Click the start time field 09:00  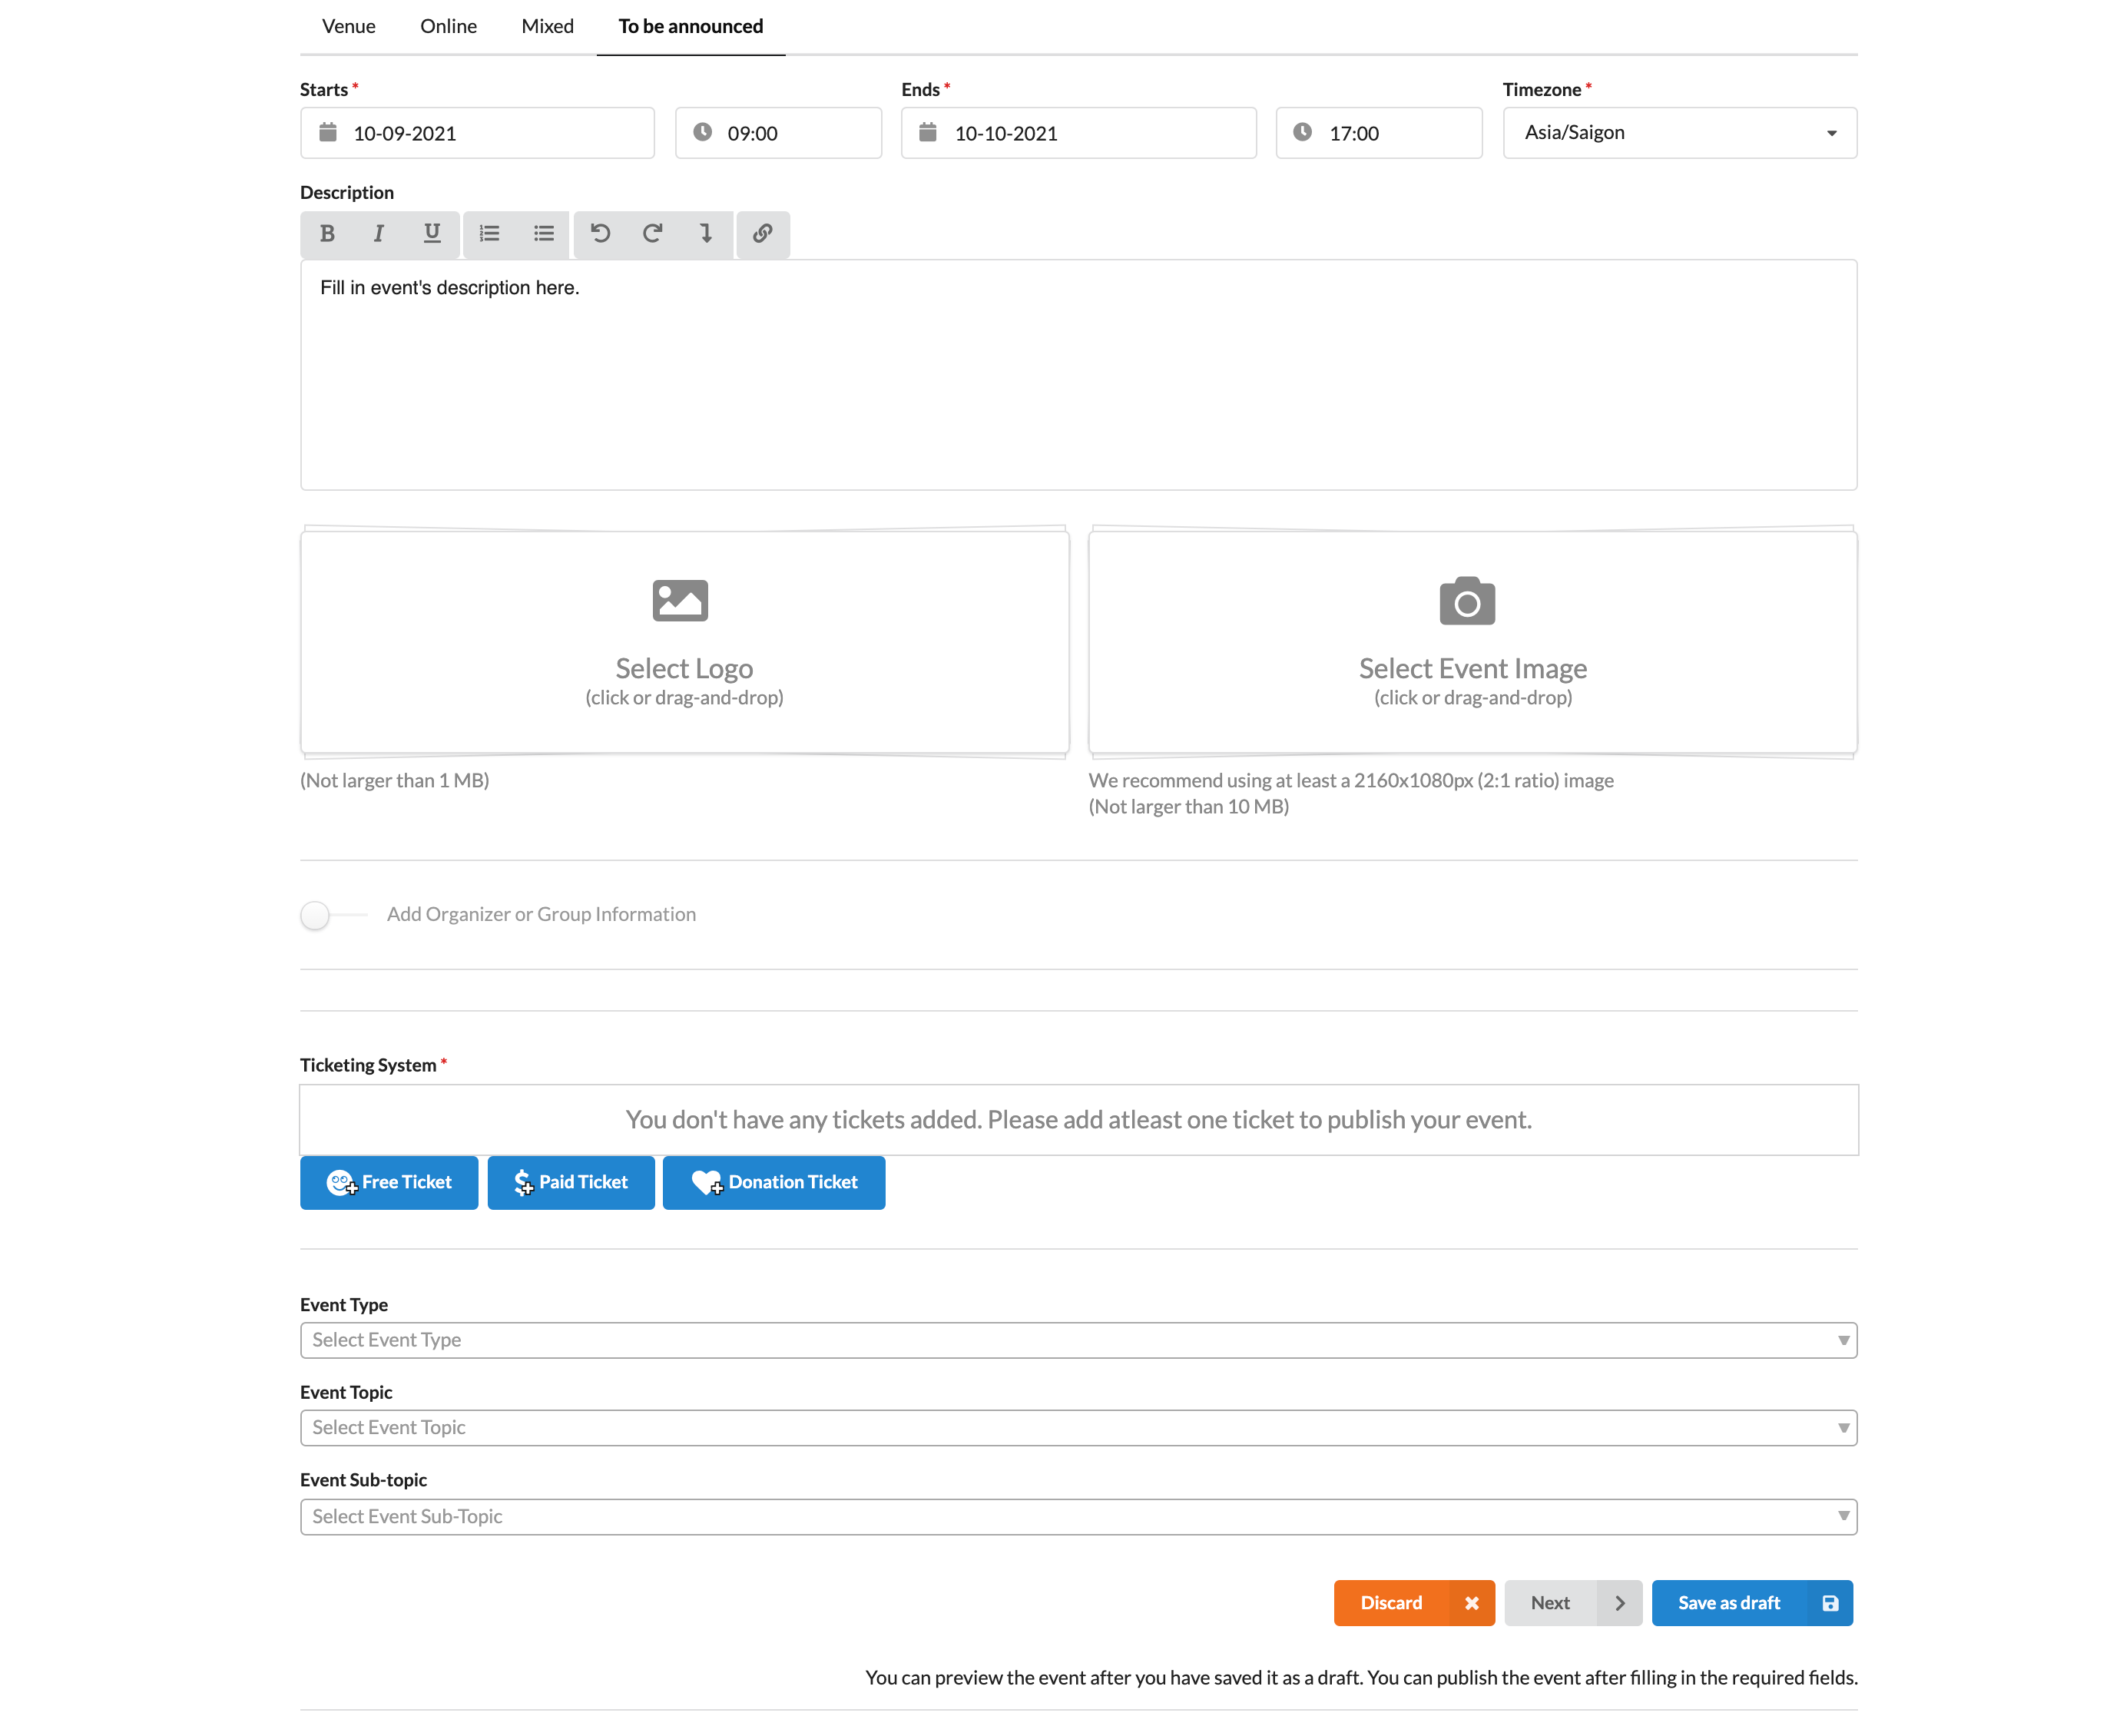pos(778,133)
